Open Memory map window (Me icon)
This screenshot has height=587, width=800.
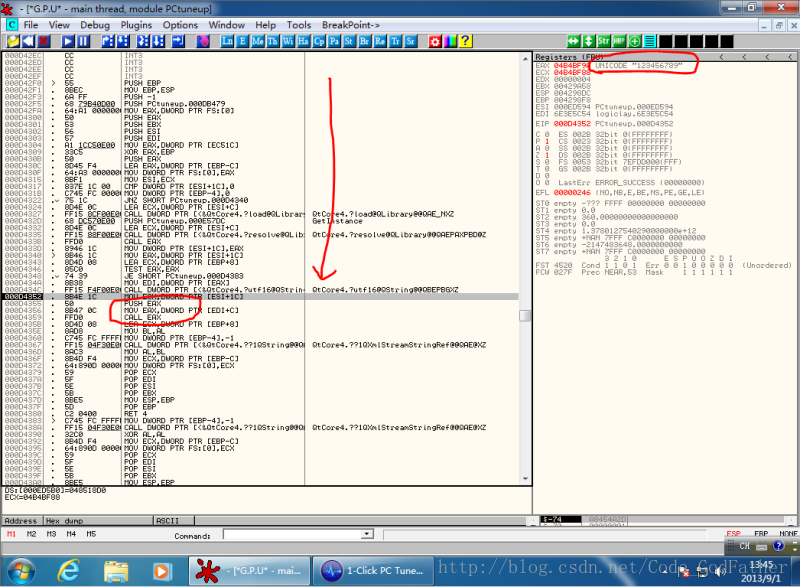tap(258, 41)
